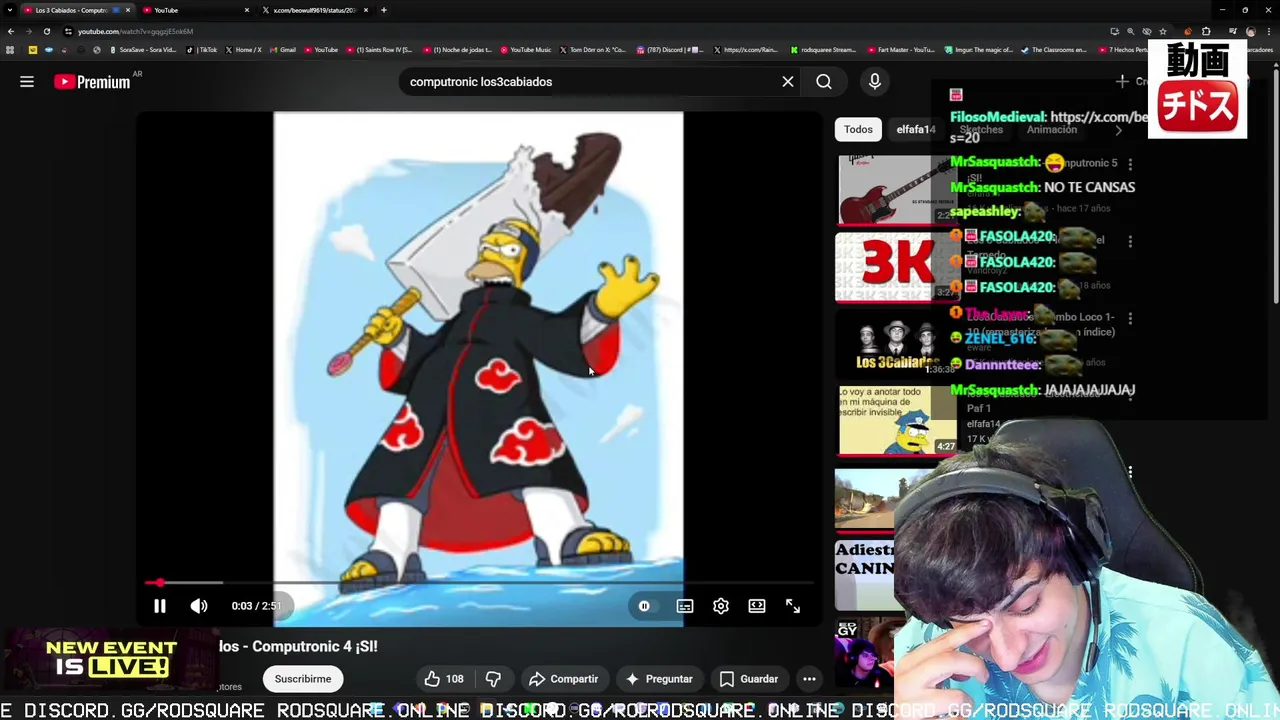This screenshot has width=1280, height=720.
Task: Close the 'Los 3 Cabiados' browser tab
Action: (x=128, y=10)
